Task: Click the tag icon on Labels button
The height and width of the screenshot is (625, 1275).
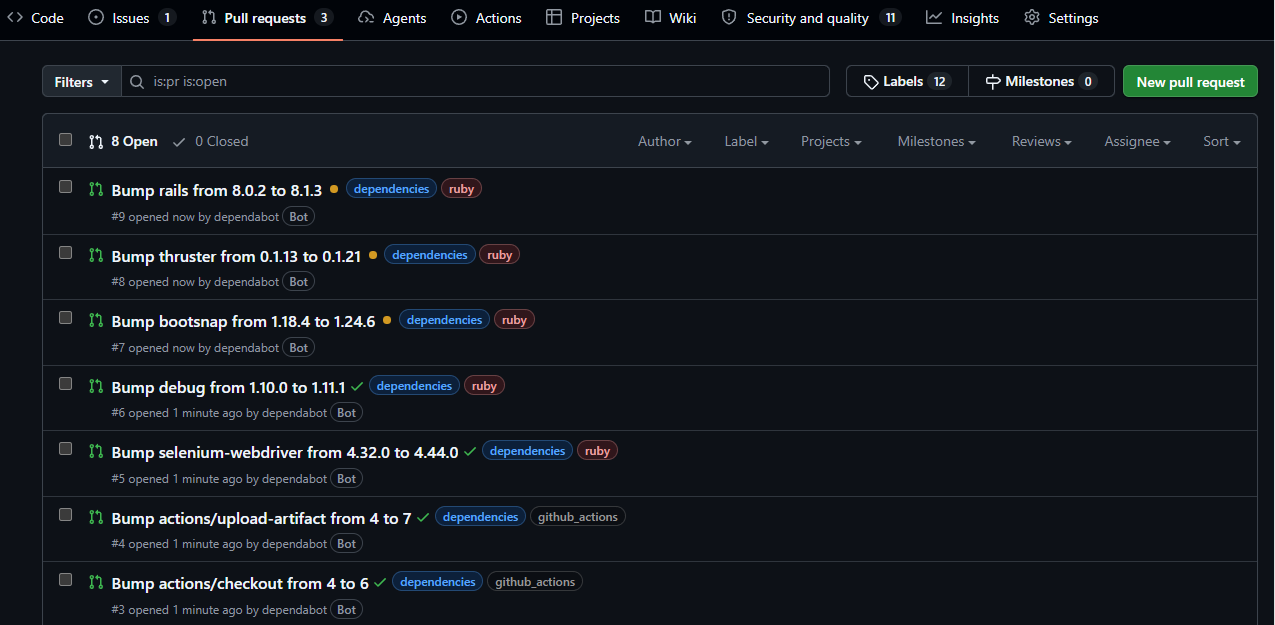Action: pyautogui.click(x=871, y=82)
